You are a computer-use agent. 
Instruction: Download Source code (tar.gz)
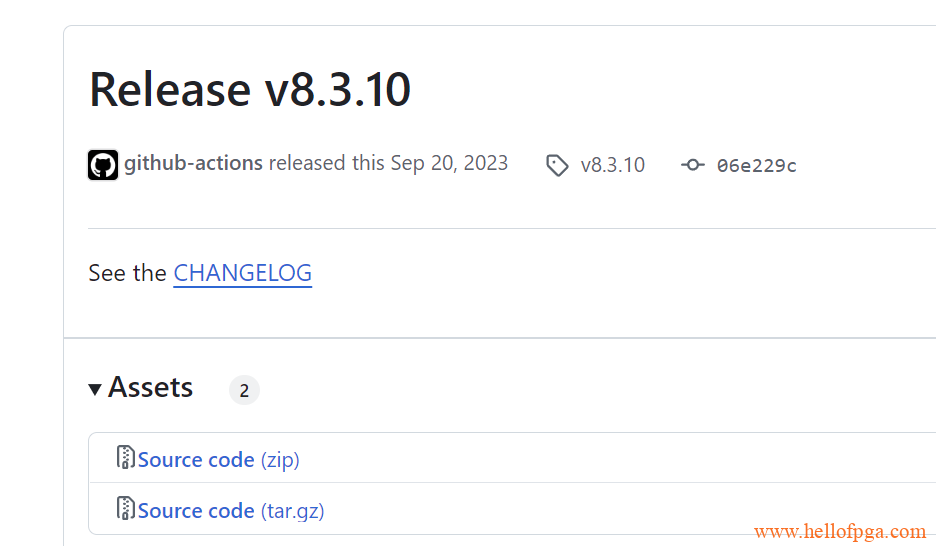point(231,511)
